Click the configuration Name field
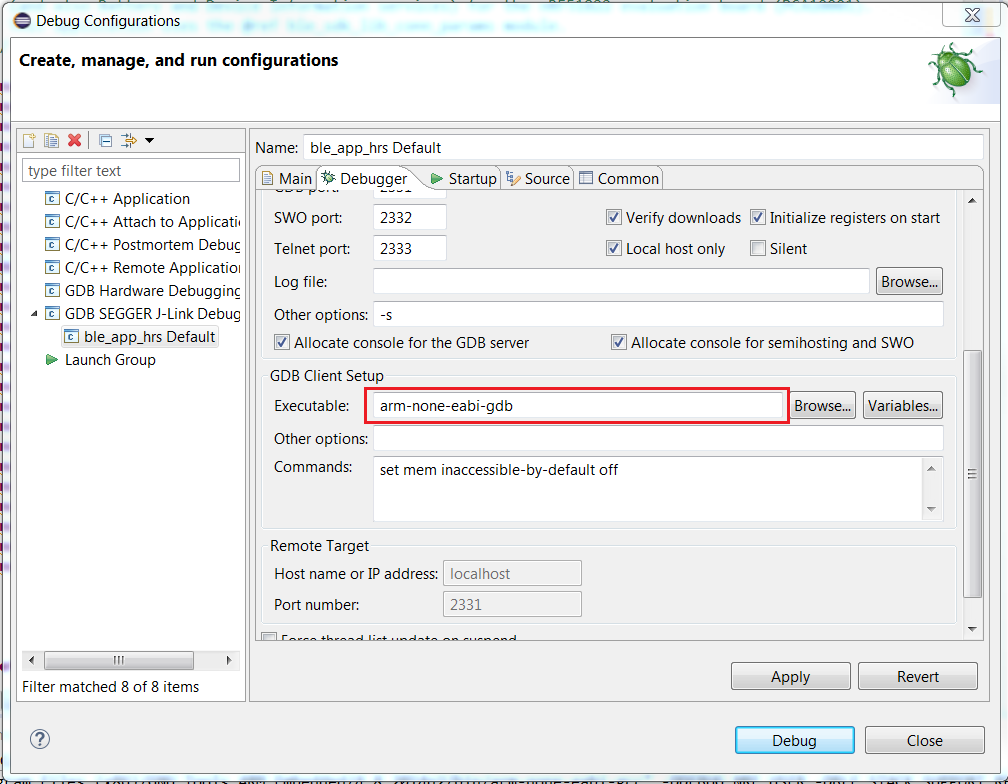Screen dimensions: 1008x784 coord(643,148)
